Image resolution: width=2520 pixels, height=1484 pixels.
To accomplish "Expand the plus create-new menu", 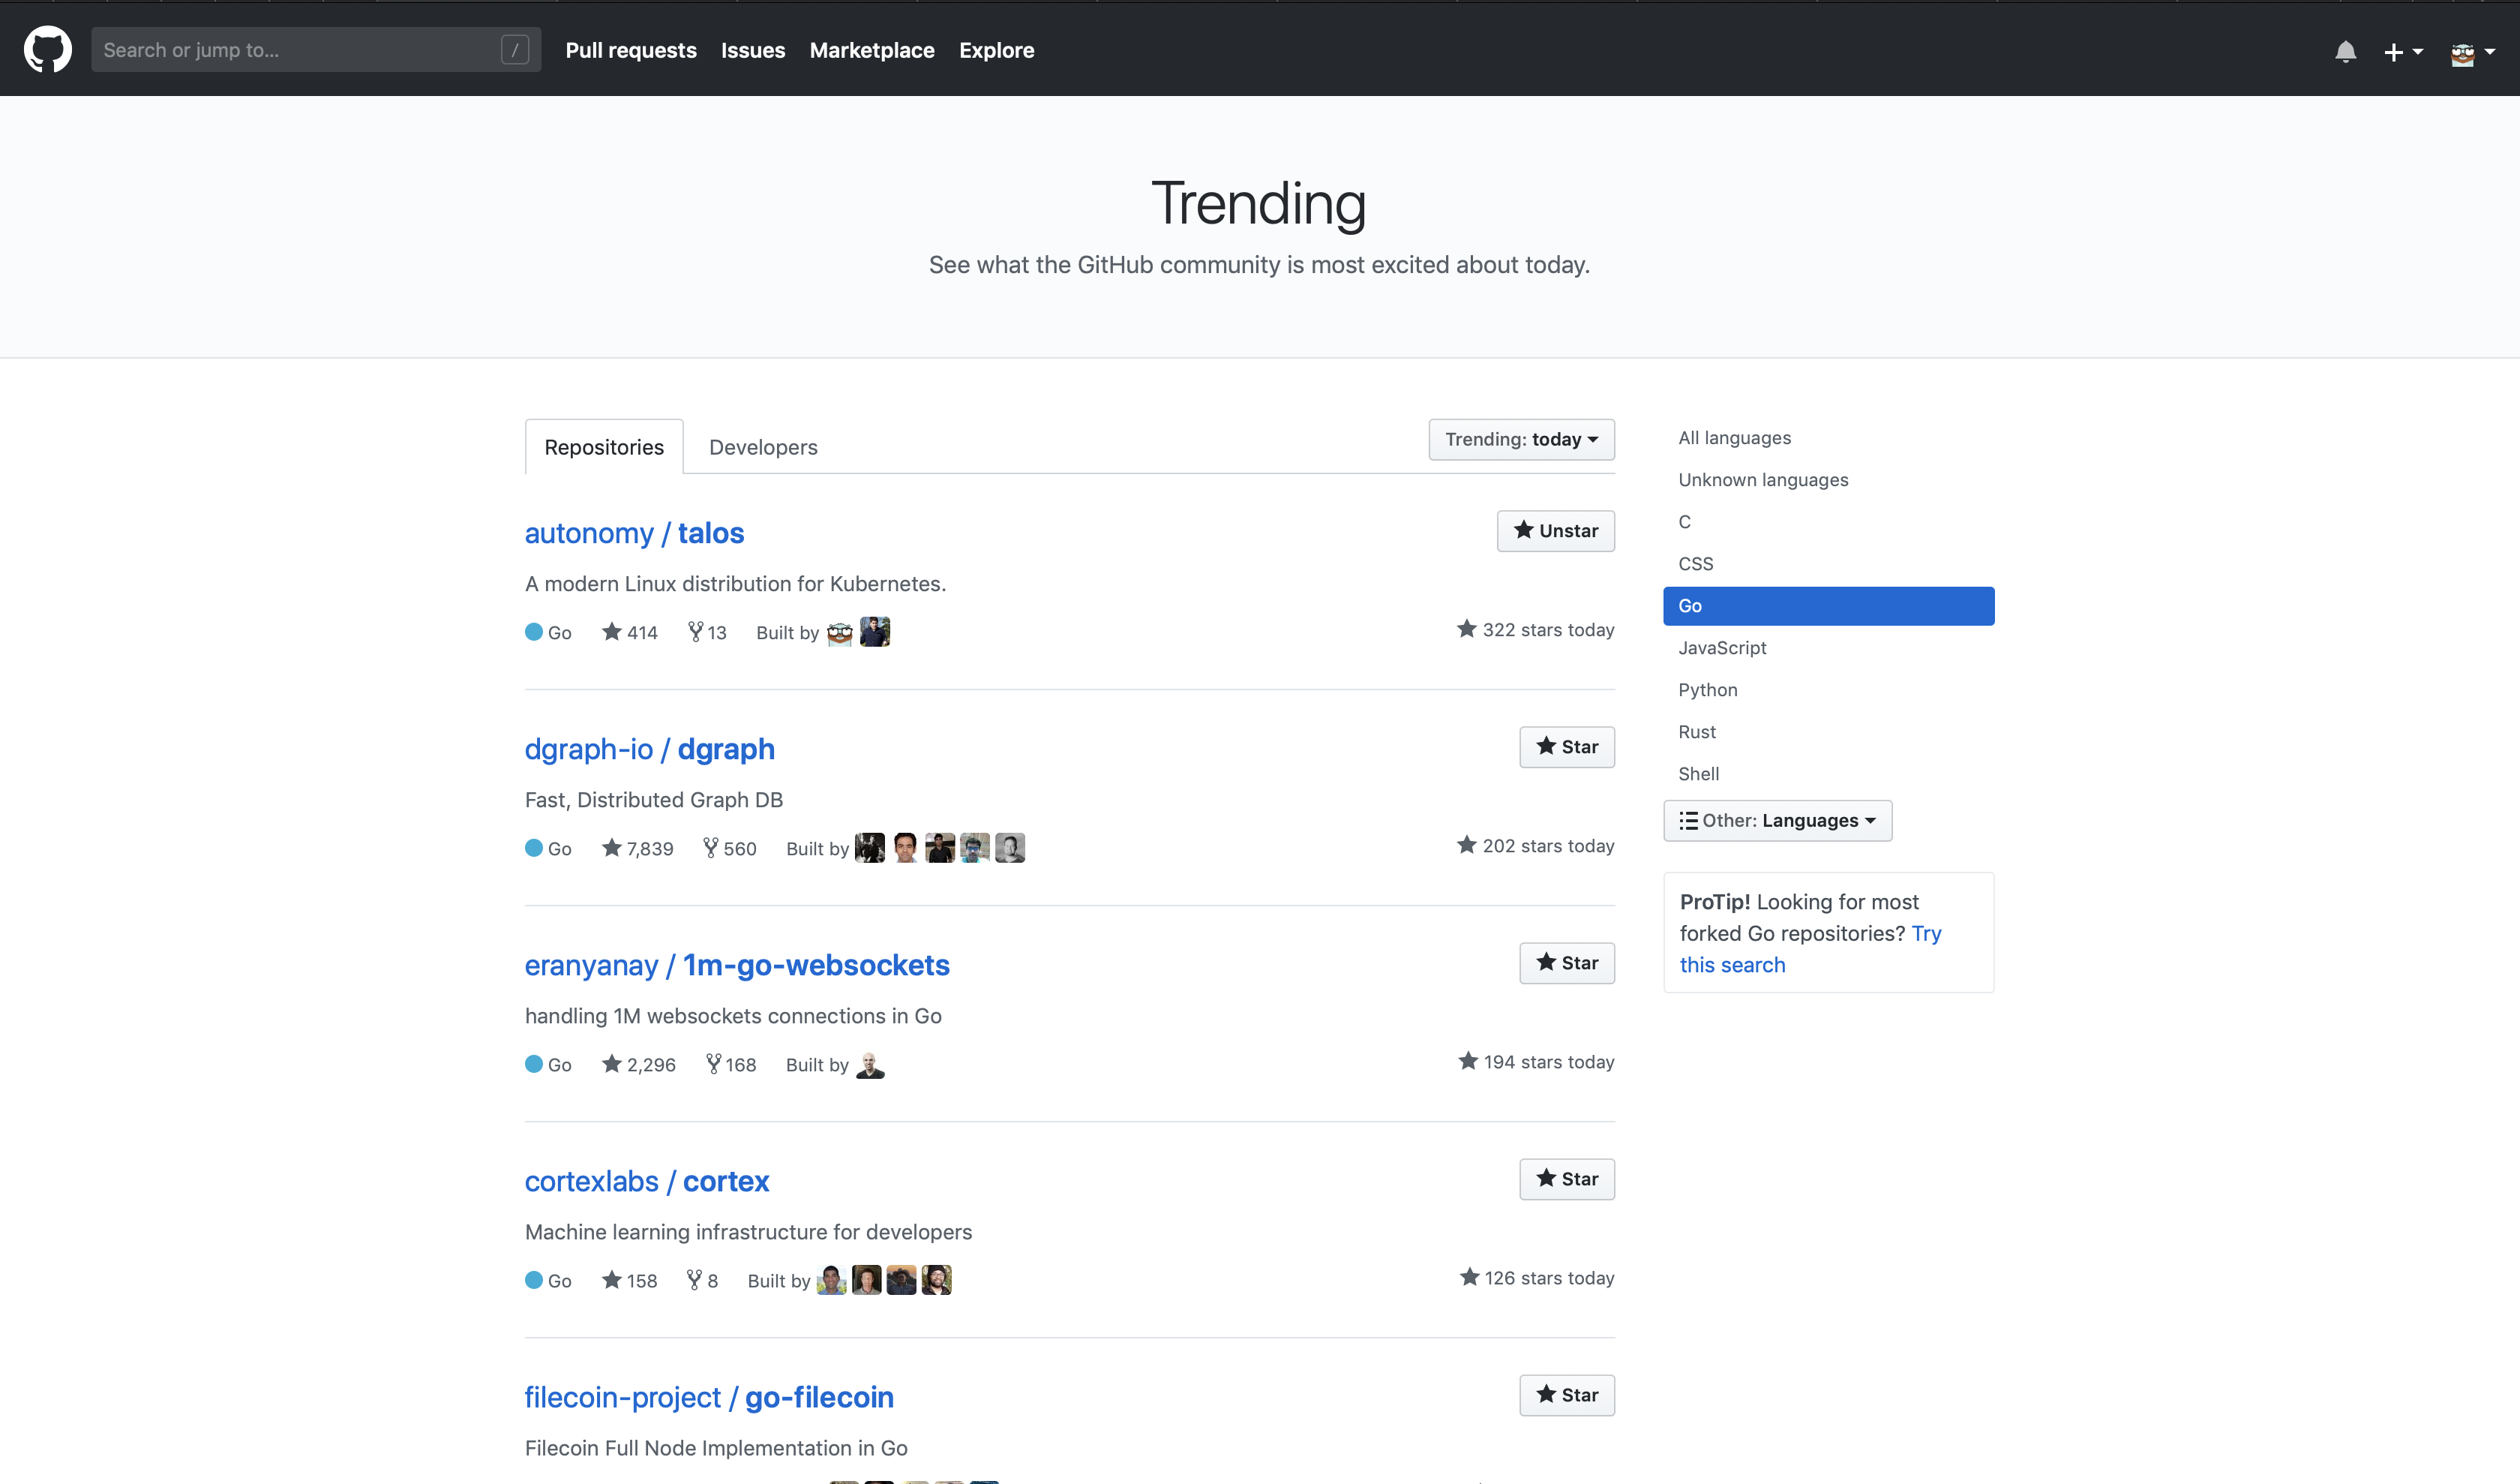I will 2403,51.
